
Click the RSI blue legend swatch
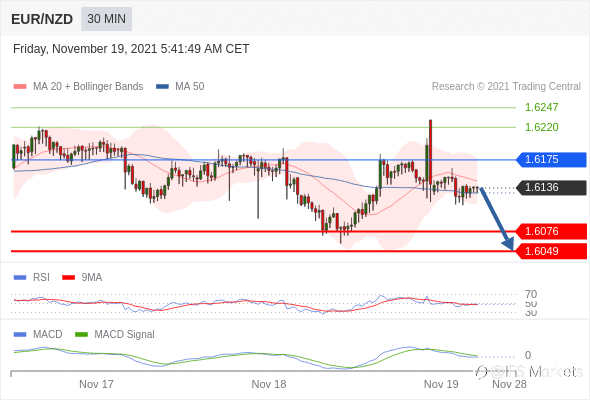tap(20, 278)
